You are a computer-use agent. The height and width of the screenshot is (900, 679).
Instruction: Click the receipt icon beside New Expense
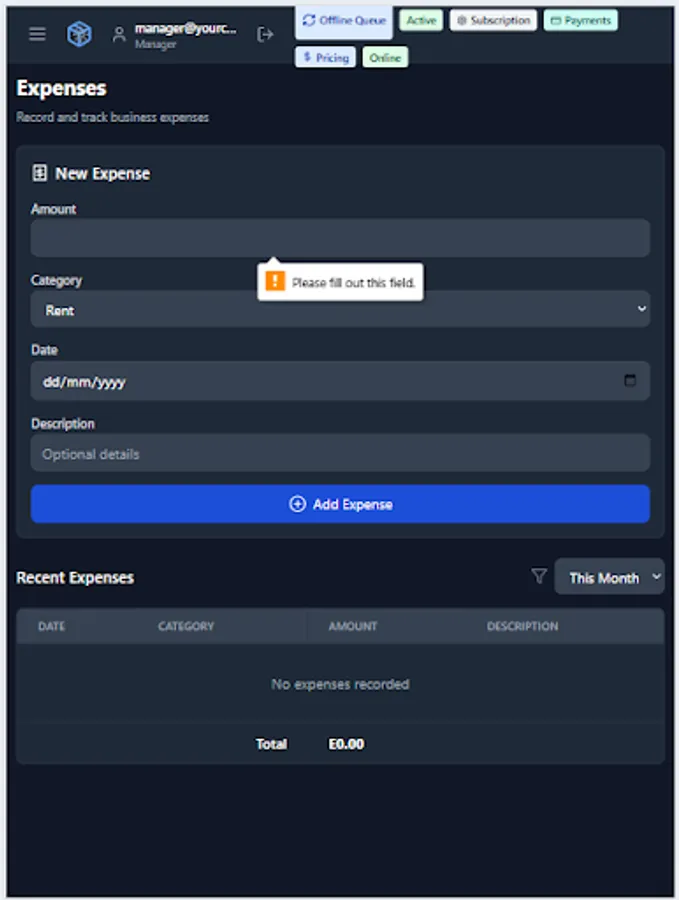pos(38,172)
